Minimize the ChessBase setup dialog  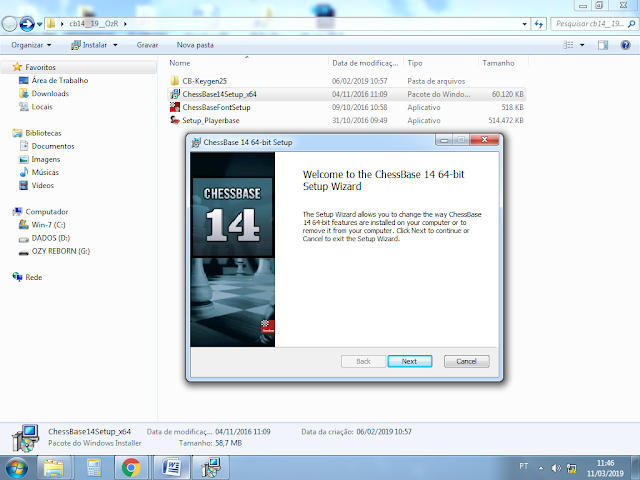pos(444,140)
